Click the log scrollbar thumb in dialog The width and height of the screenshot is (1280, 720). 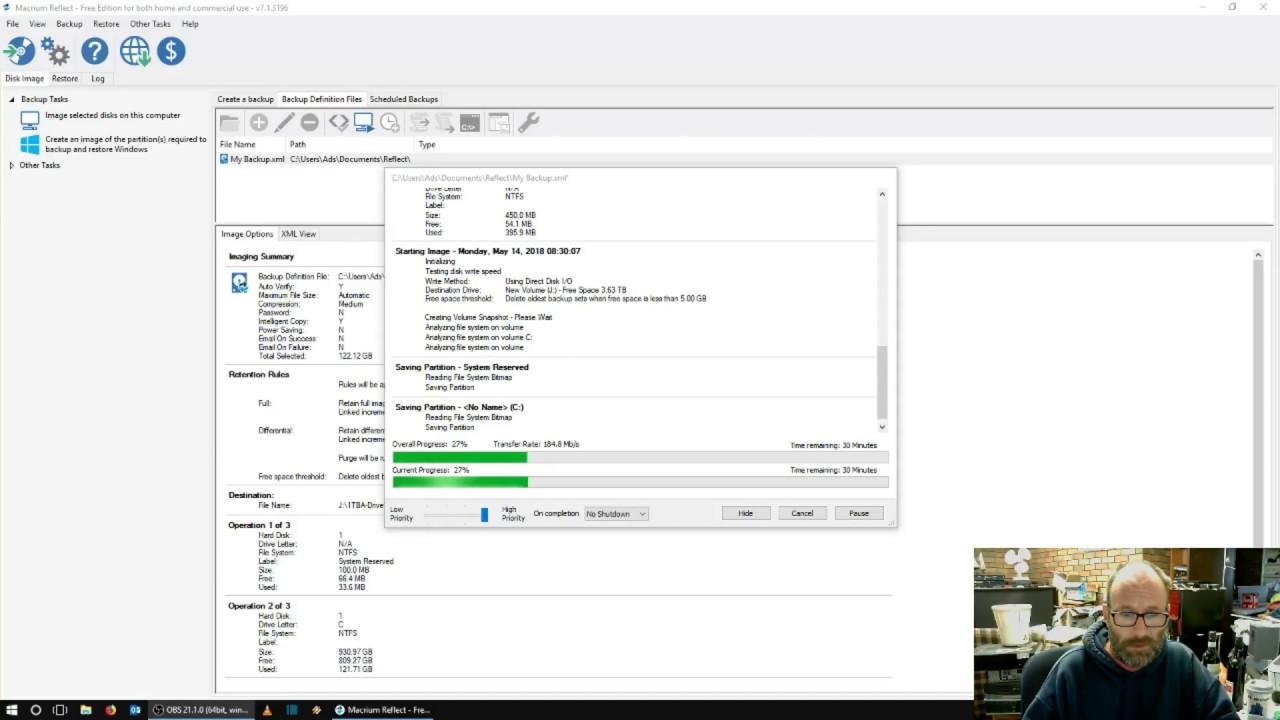click(x=882, y=382)
